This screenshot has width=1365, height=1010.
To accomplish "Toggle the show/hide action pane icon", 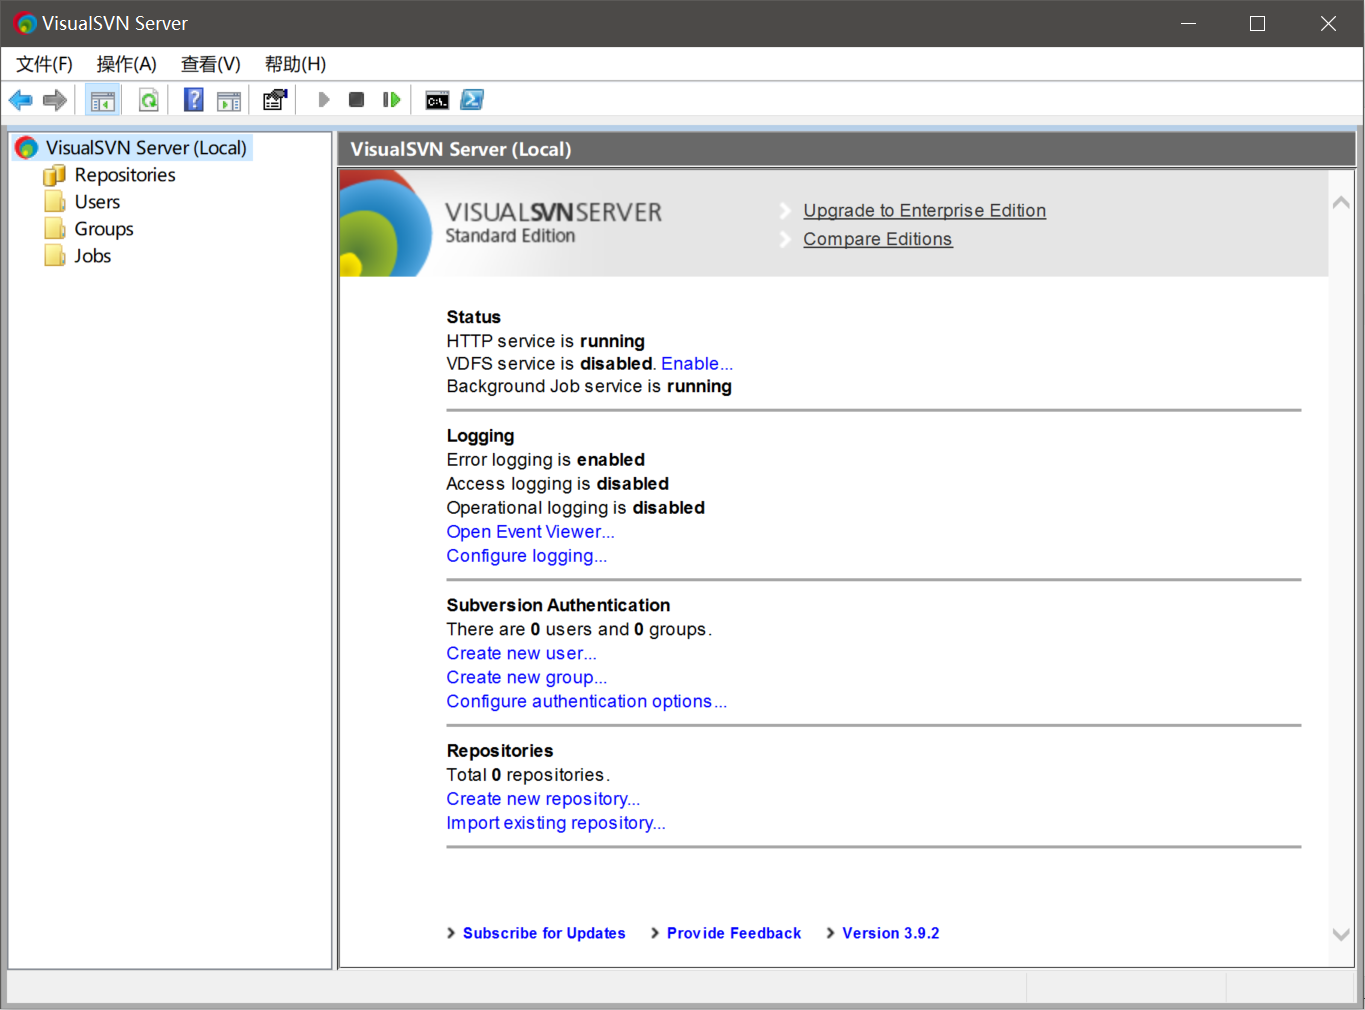I will click(229, 100).
